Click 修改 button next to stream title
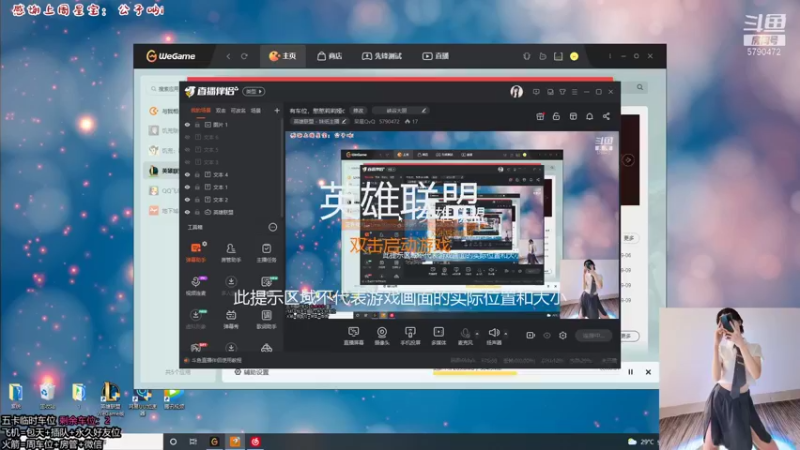Image resolution: width=800 pixels, height=450 pixels. (x=358, y=110)
